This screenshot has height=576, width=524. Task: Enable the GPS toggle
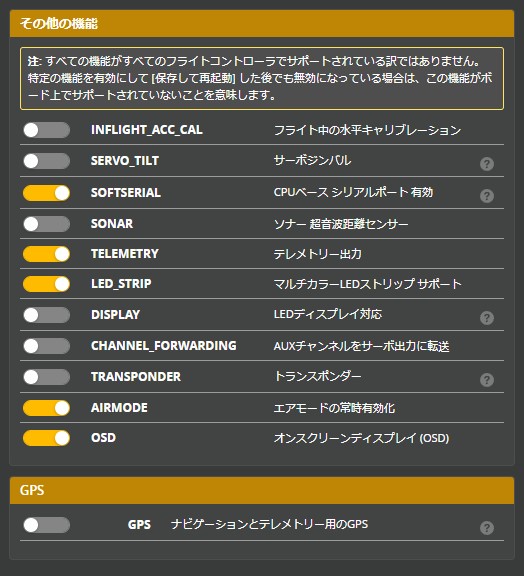[x=46, y=525]
